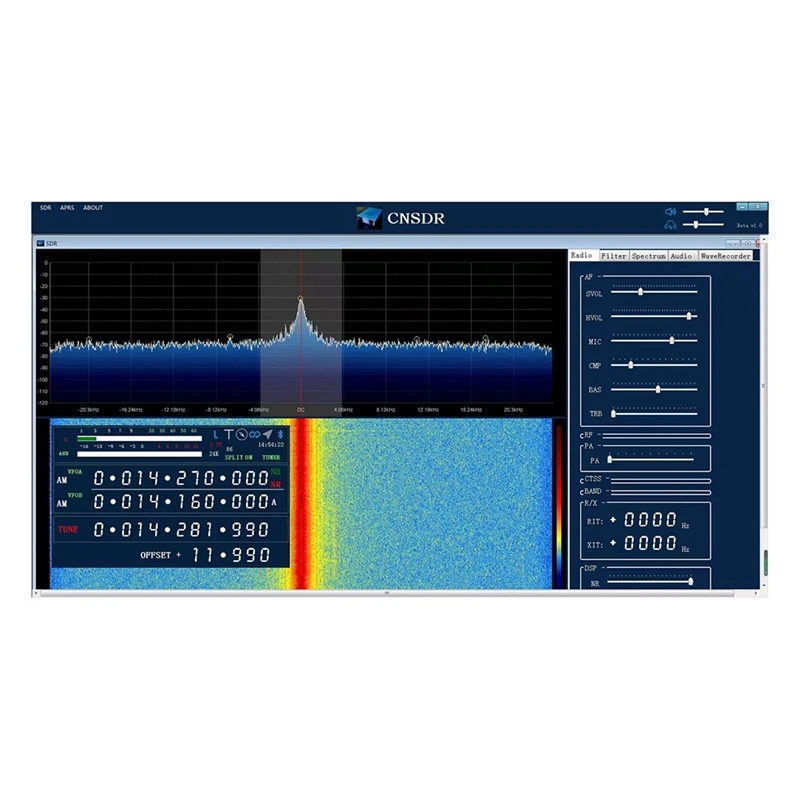The height and width of the screenshot is (800, 800).
Task: Adjust the MIC slider
Action: (x=672, y=340)
